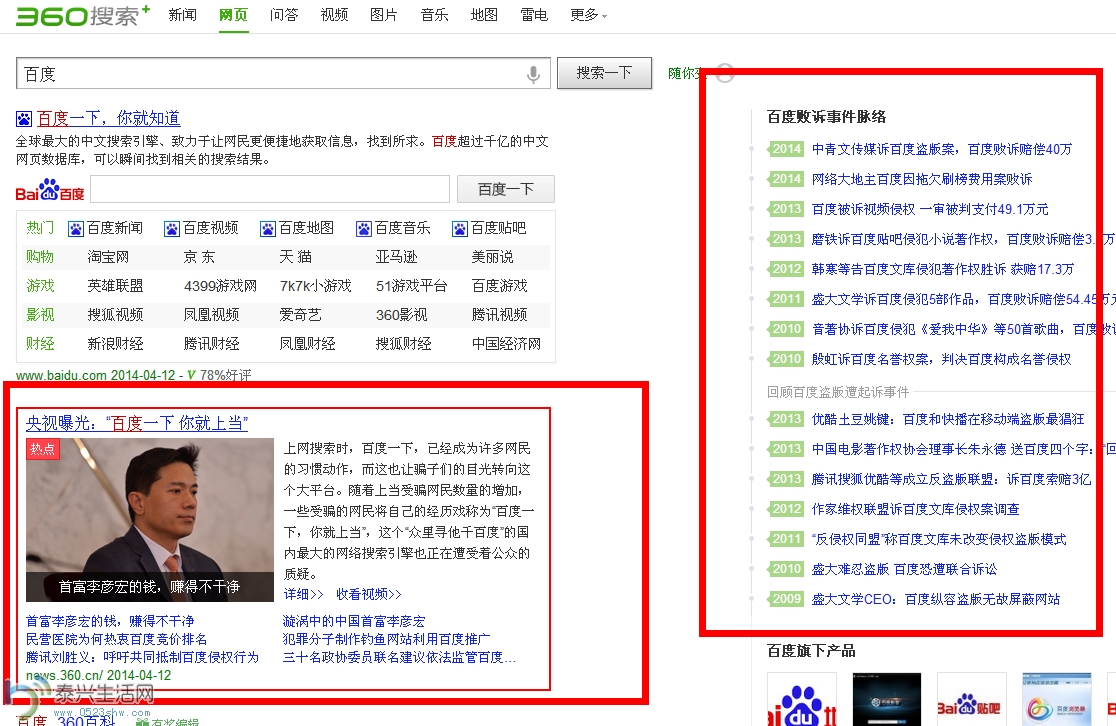Switch to the 问答 tab
1116x726 pixels.
click(284, 15)
